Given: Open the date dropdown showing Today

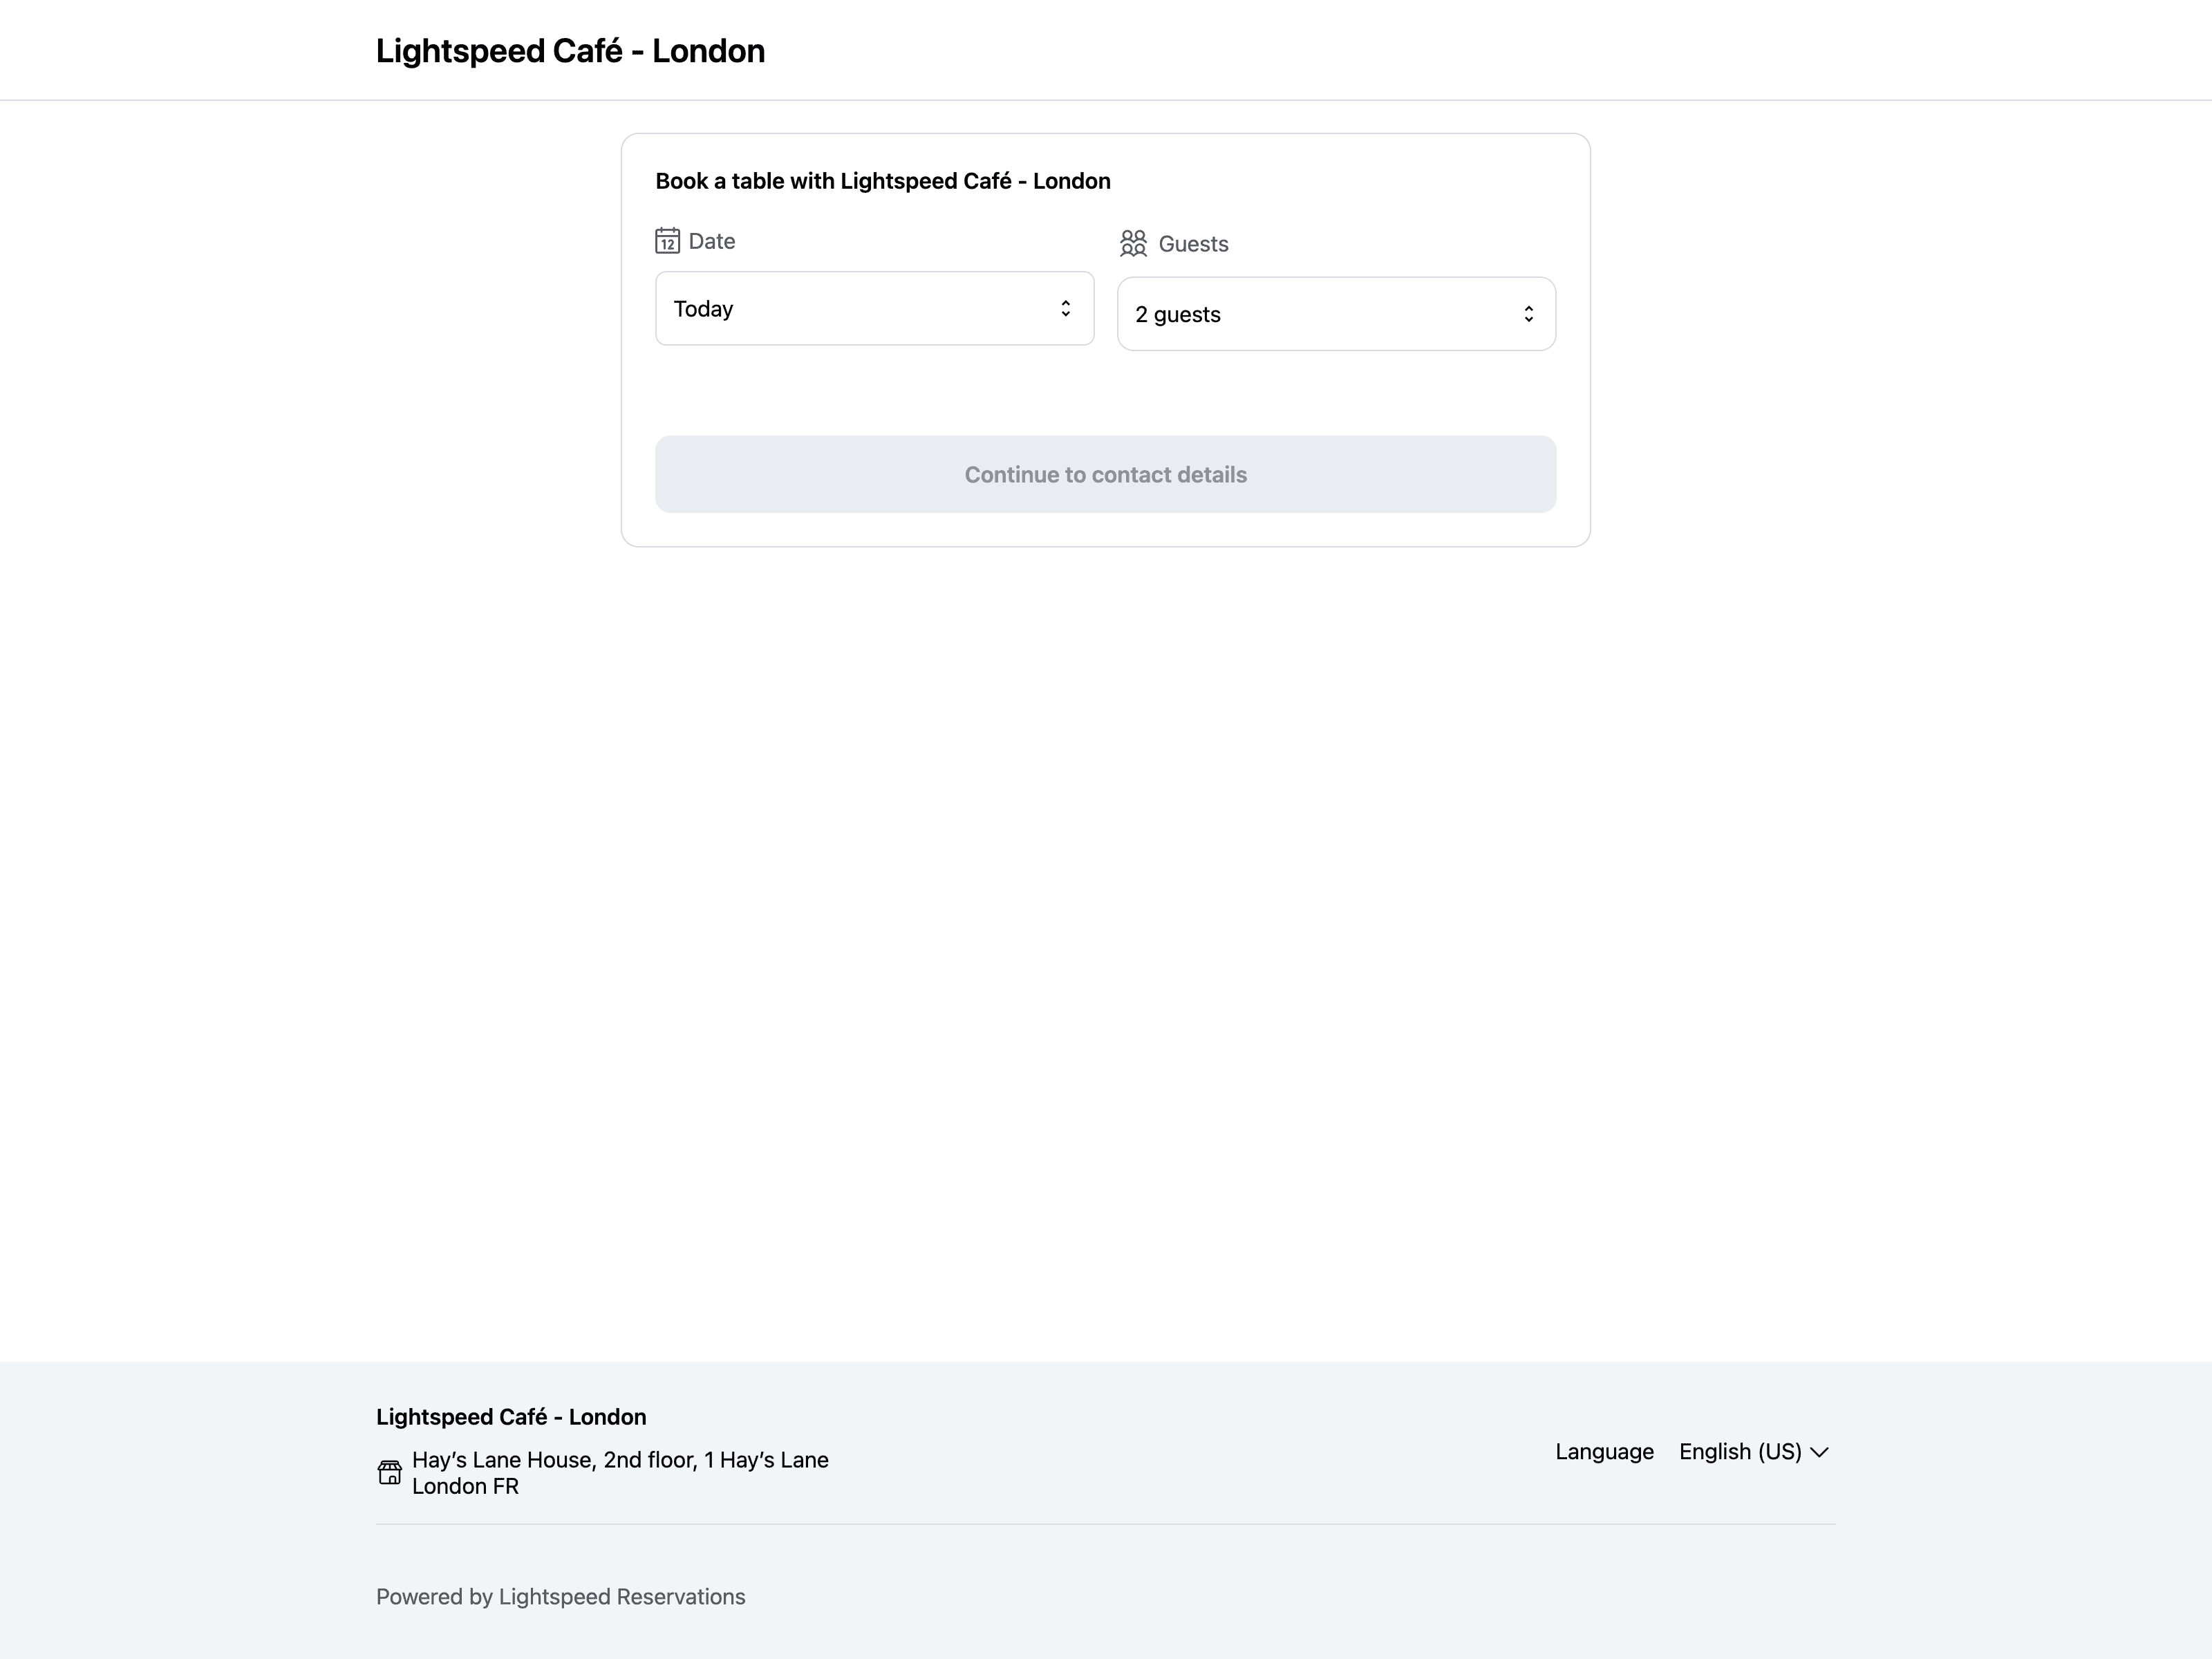Looking at the screenshot, I should coord(874,308).
